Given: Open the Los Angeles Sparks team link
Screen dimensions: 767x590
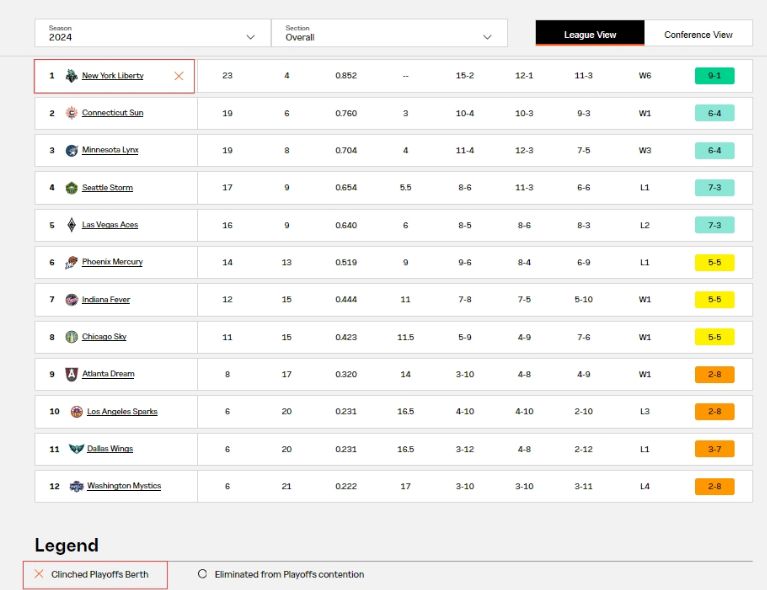Looking at the screenshot, I should pos(122,411).
